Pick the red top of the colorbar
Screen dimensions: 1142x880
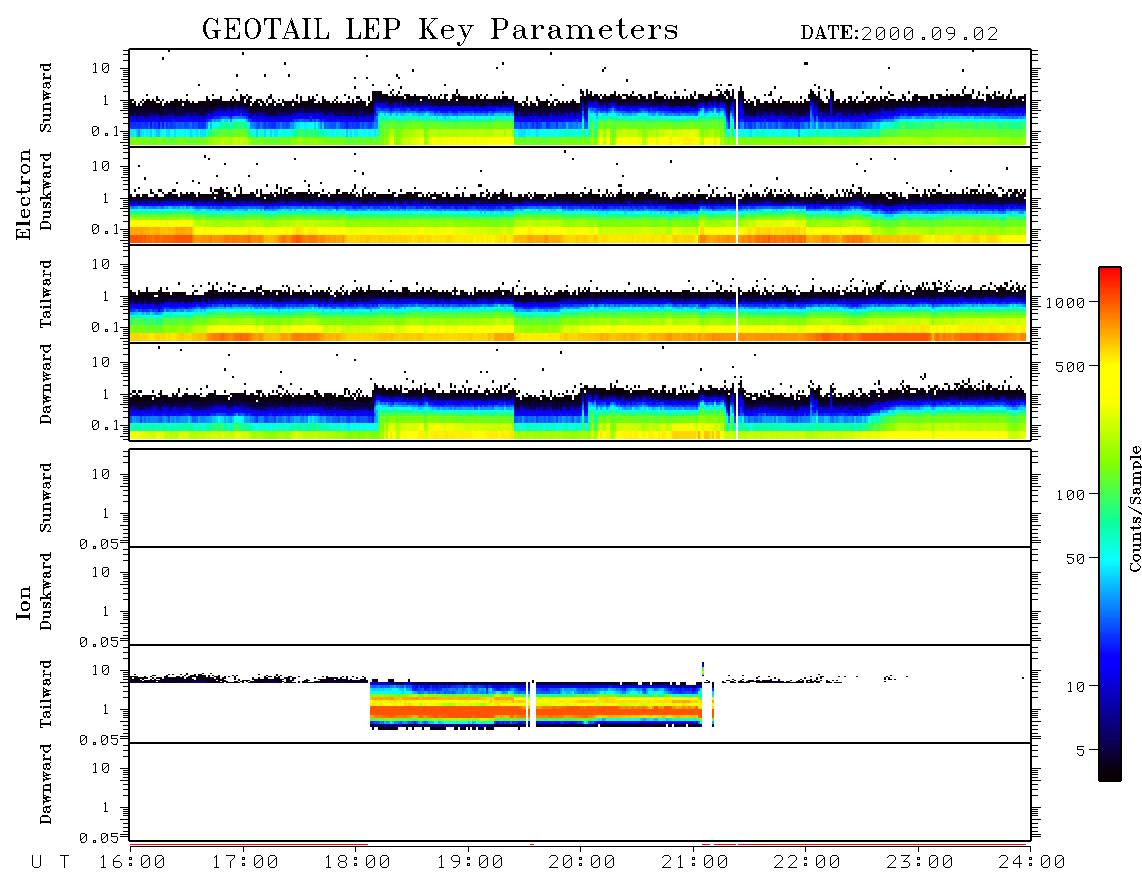tap(1110, 275)
